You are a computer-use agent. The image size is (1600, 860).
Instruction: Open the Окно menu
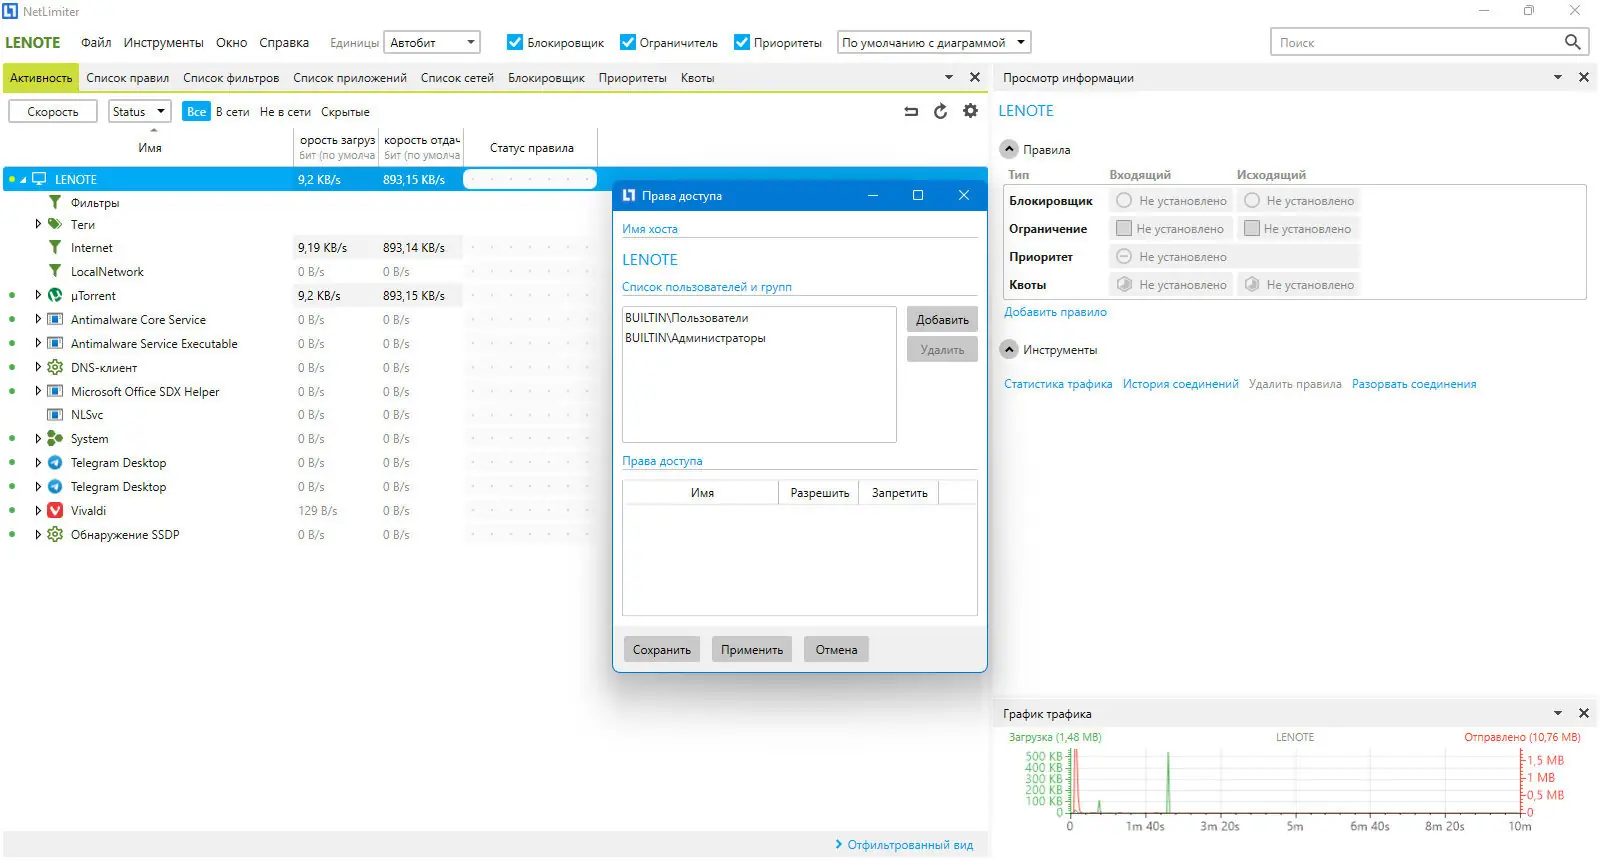click(231, 42)
